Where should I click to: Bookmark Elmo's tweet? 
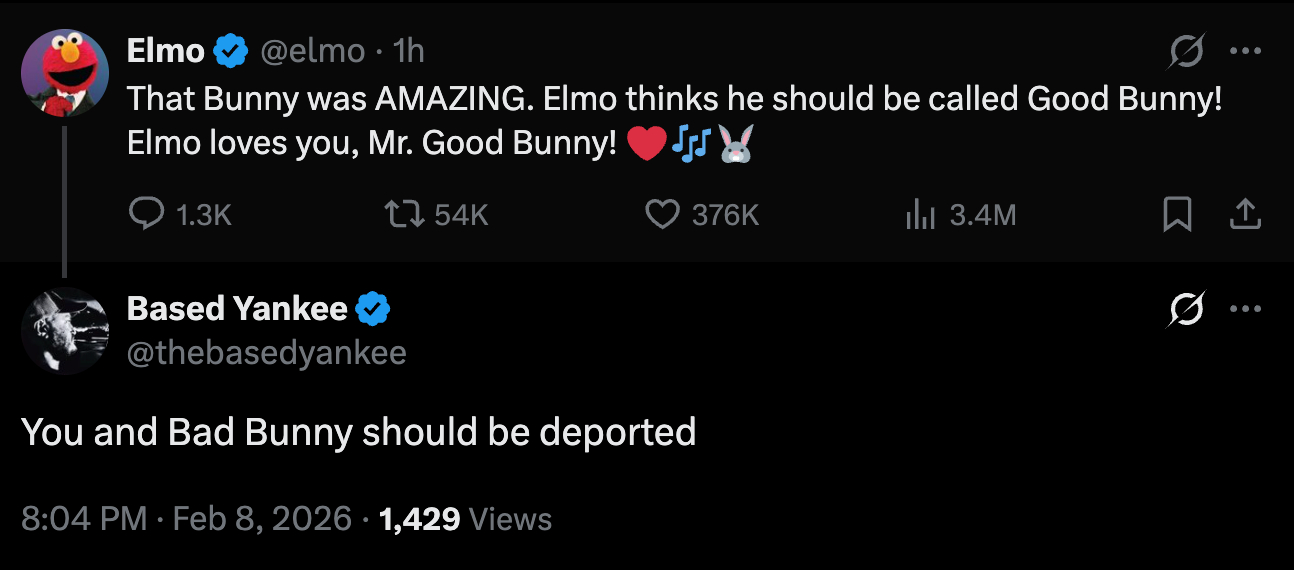pos(1177,214)
